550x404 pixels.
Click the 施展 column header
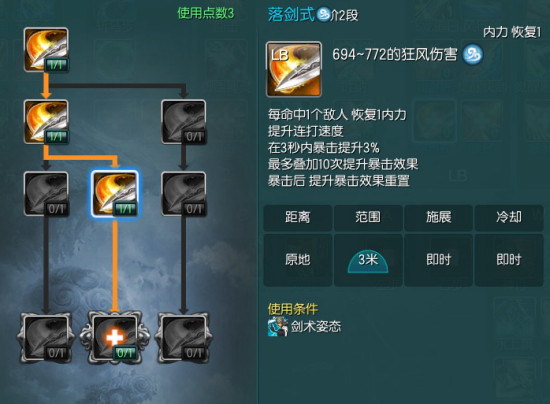(438, 217)
